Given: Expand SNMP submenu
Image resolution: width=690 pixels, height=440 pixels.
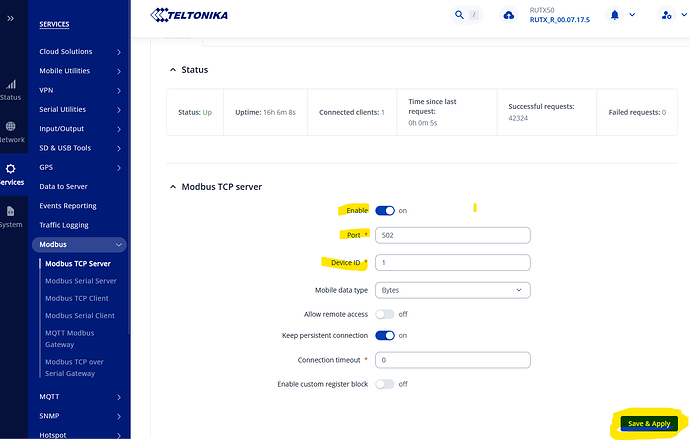Looking at the screenshot, I should coord(80,416).
